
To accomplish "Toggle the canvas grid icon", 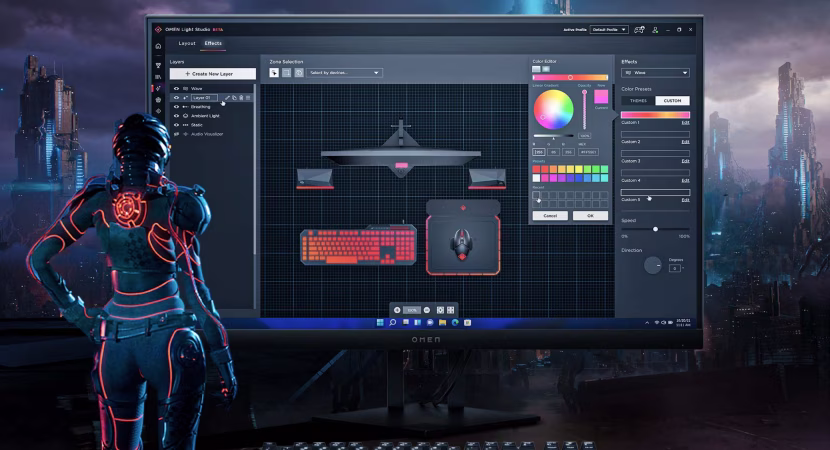I will 450,310.
